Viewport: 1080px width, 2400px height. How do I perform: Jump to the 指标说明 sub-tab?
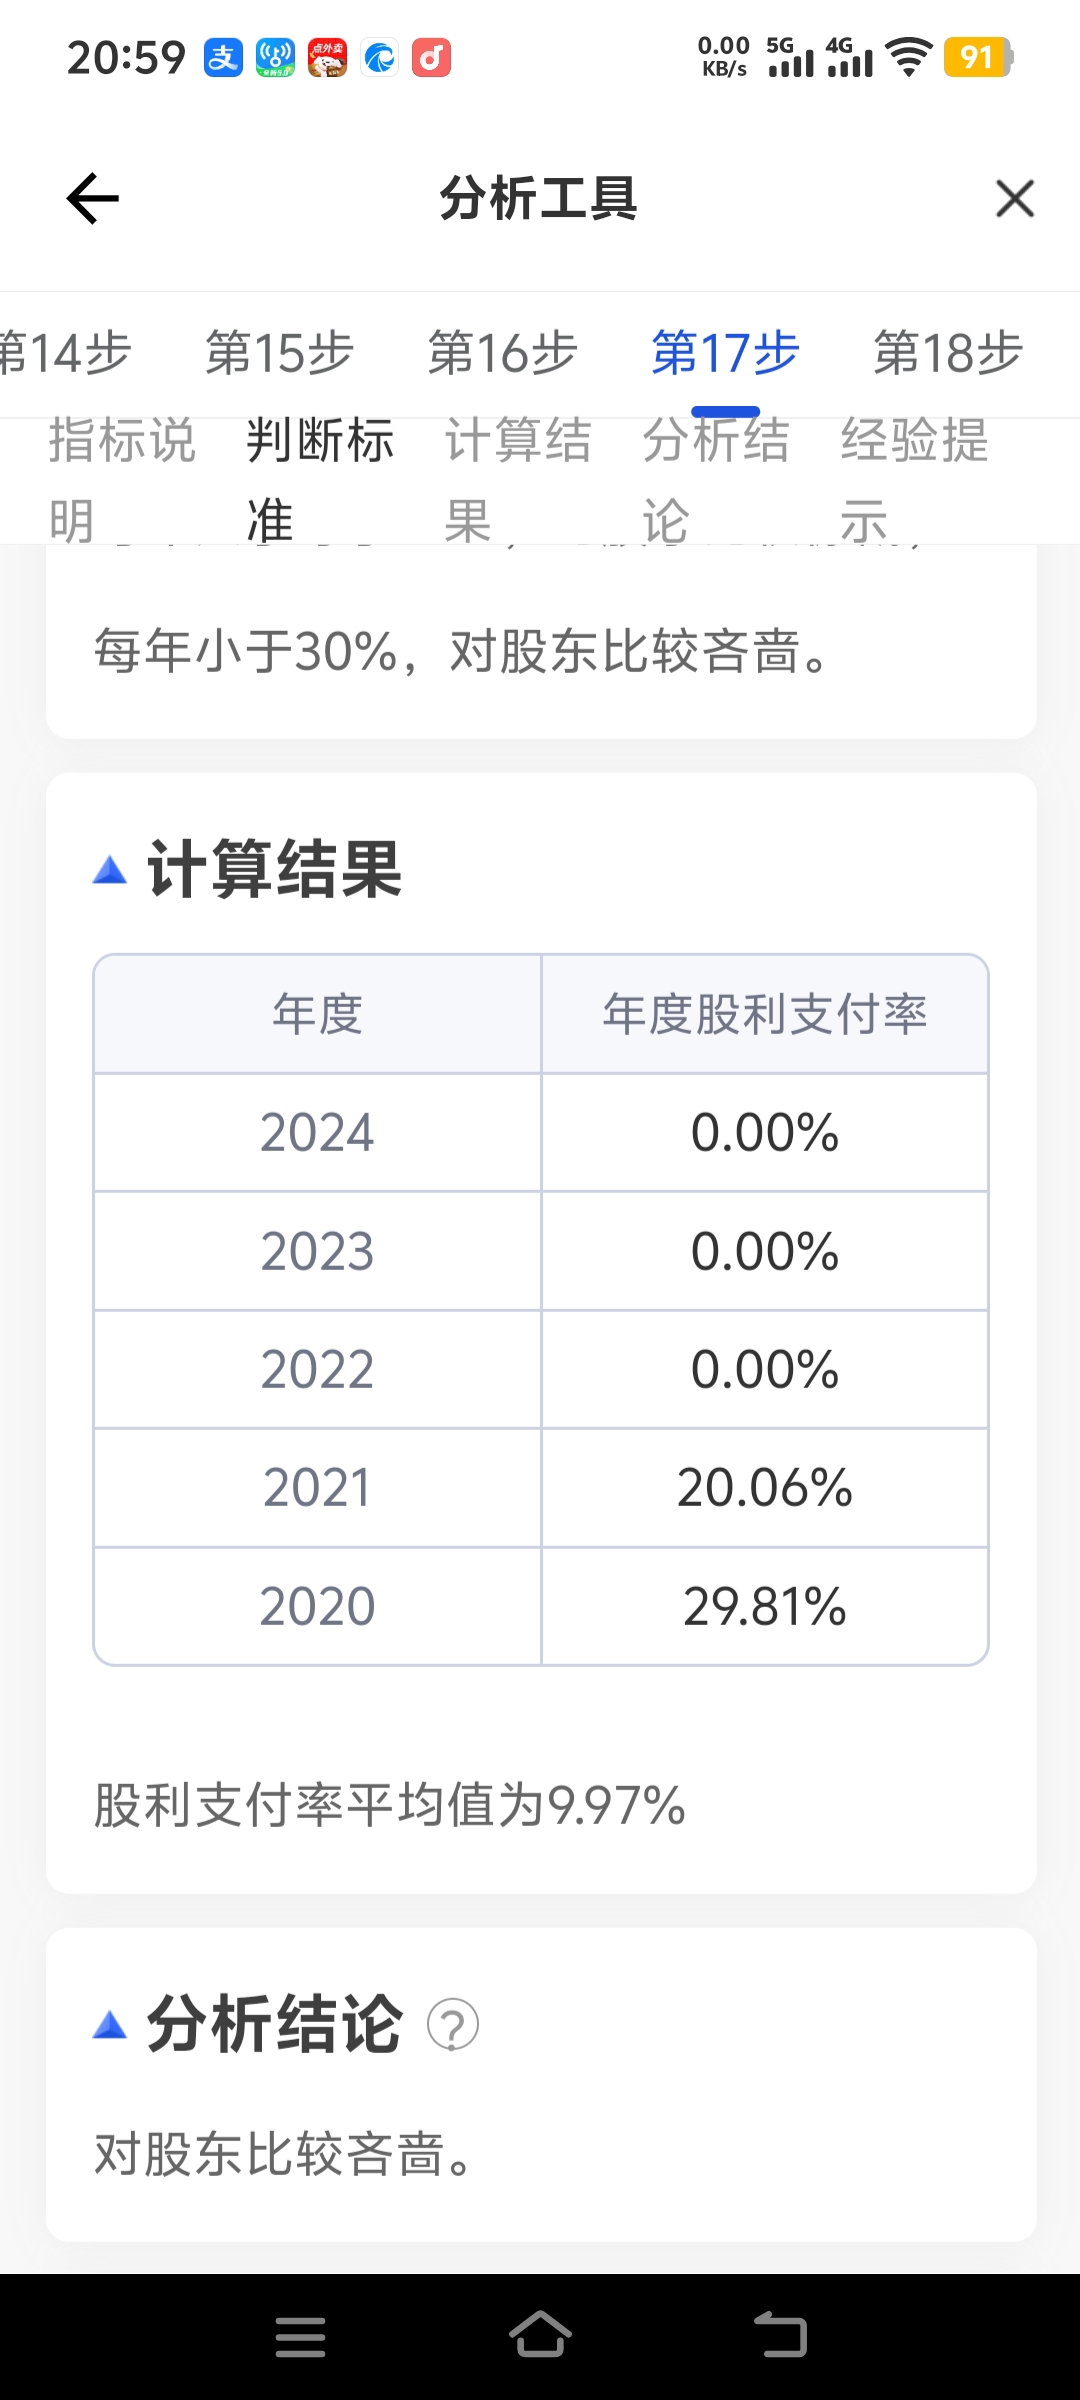pyautogui.click(x=122, y=480)
